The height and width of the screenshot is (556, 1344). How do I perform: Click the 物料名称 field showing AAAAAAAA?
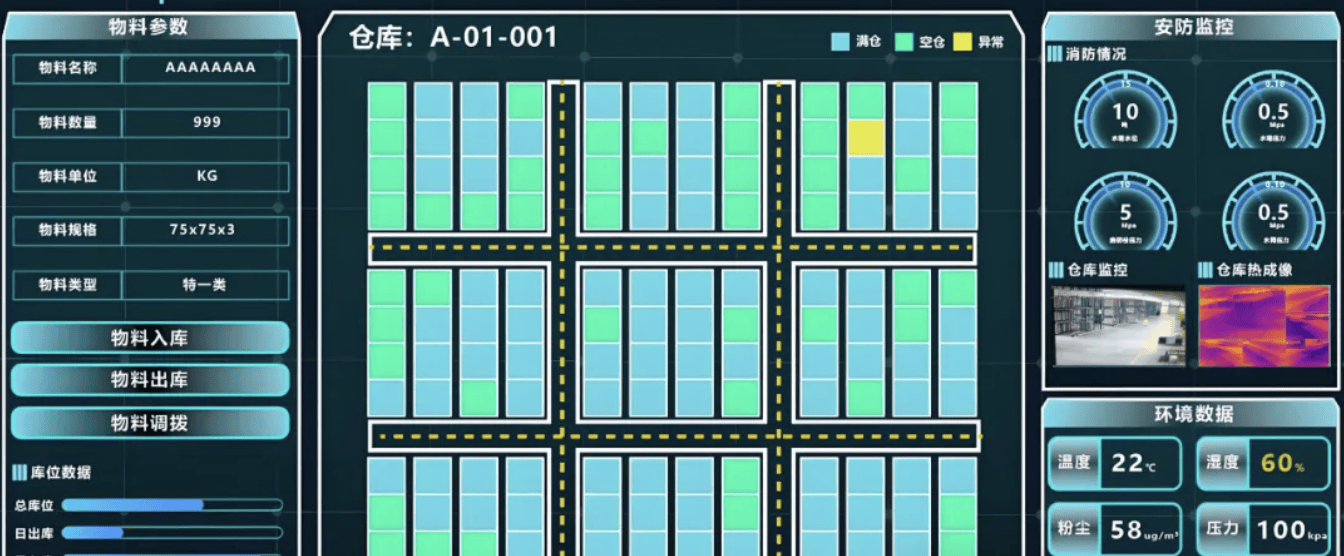205,68
